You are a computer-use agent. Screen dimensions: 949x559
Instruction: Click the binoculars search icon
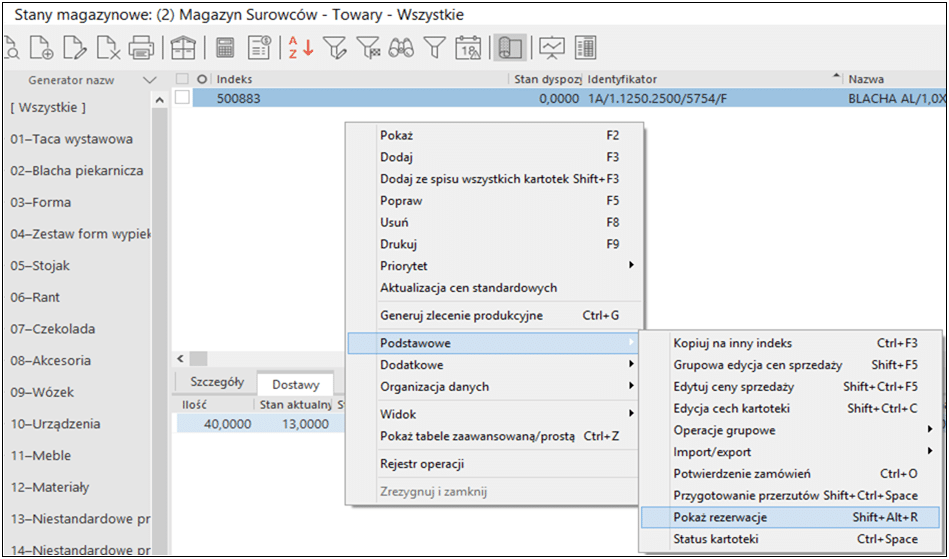401,47
